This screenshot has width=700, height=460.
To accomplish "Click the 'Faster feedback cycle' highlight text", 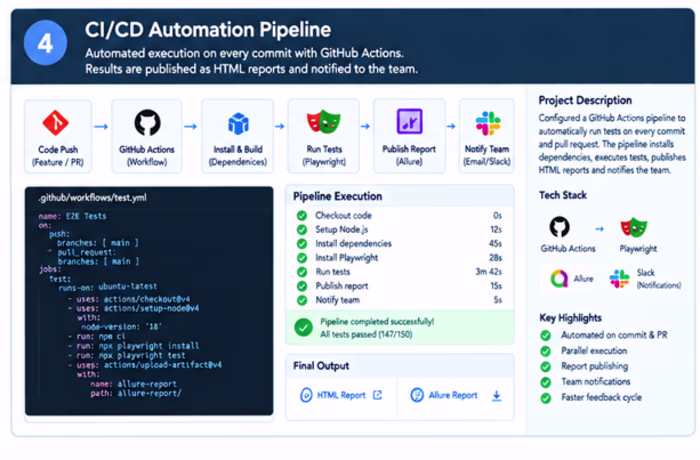I will [x=601, y=397].
